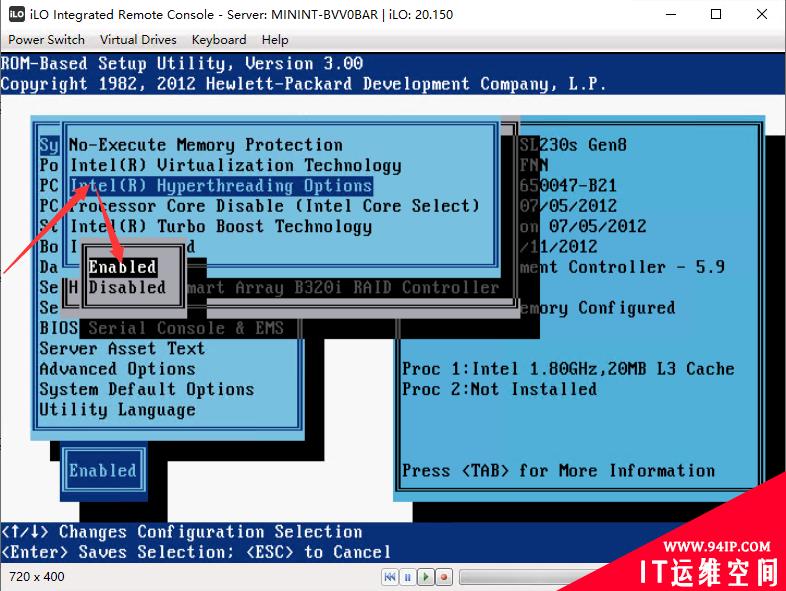Click the Enabled status box below the menu
Viewport: 786px width, 591px height.
103,471
